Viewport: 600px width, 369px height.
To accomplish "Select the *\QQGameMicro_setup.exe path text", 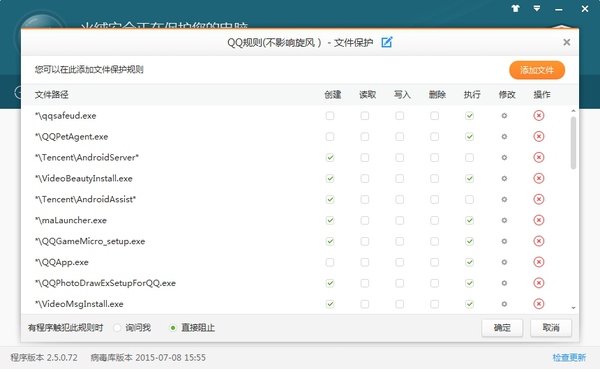I will coord(90,241).
